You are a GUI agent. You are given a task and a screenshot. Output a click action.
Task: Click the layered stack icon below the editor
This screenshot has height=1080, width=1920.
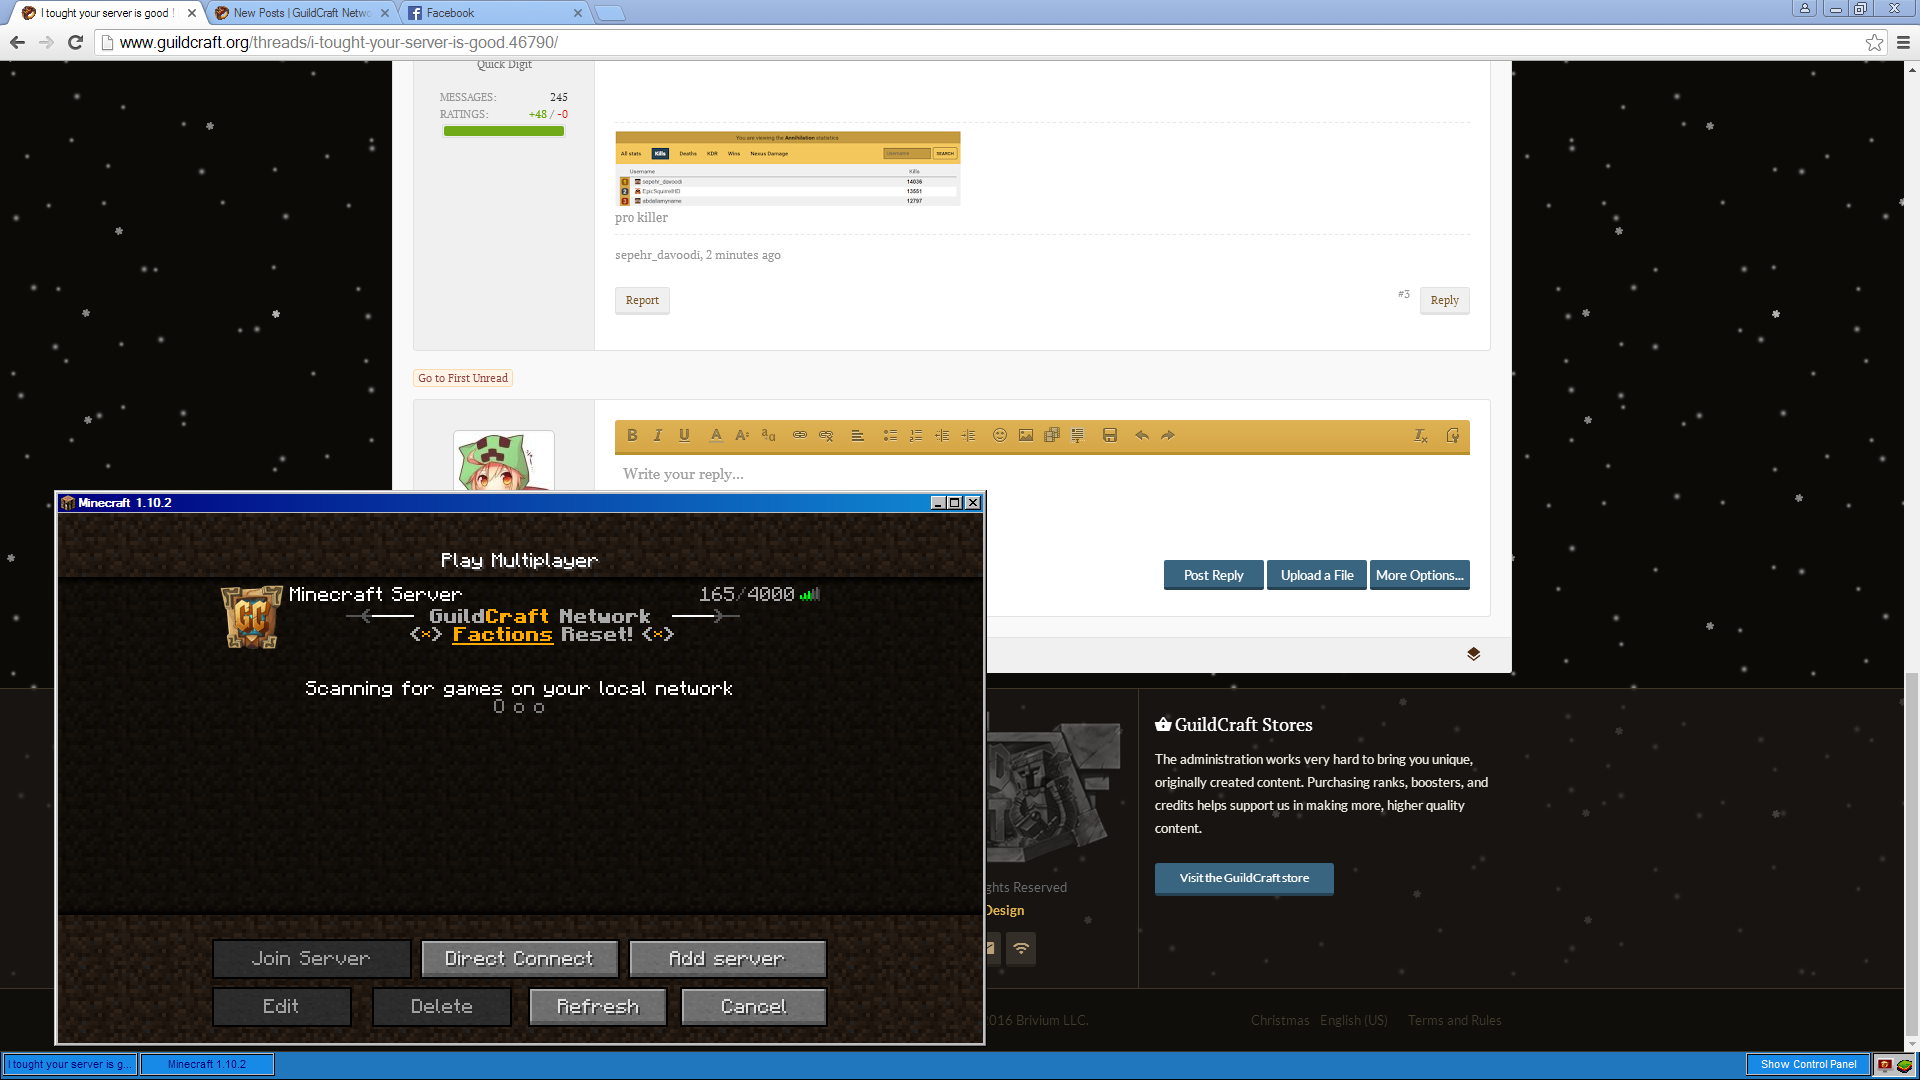(x=1473, y=654)
